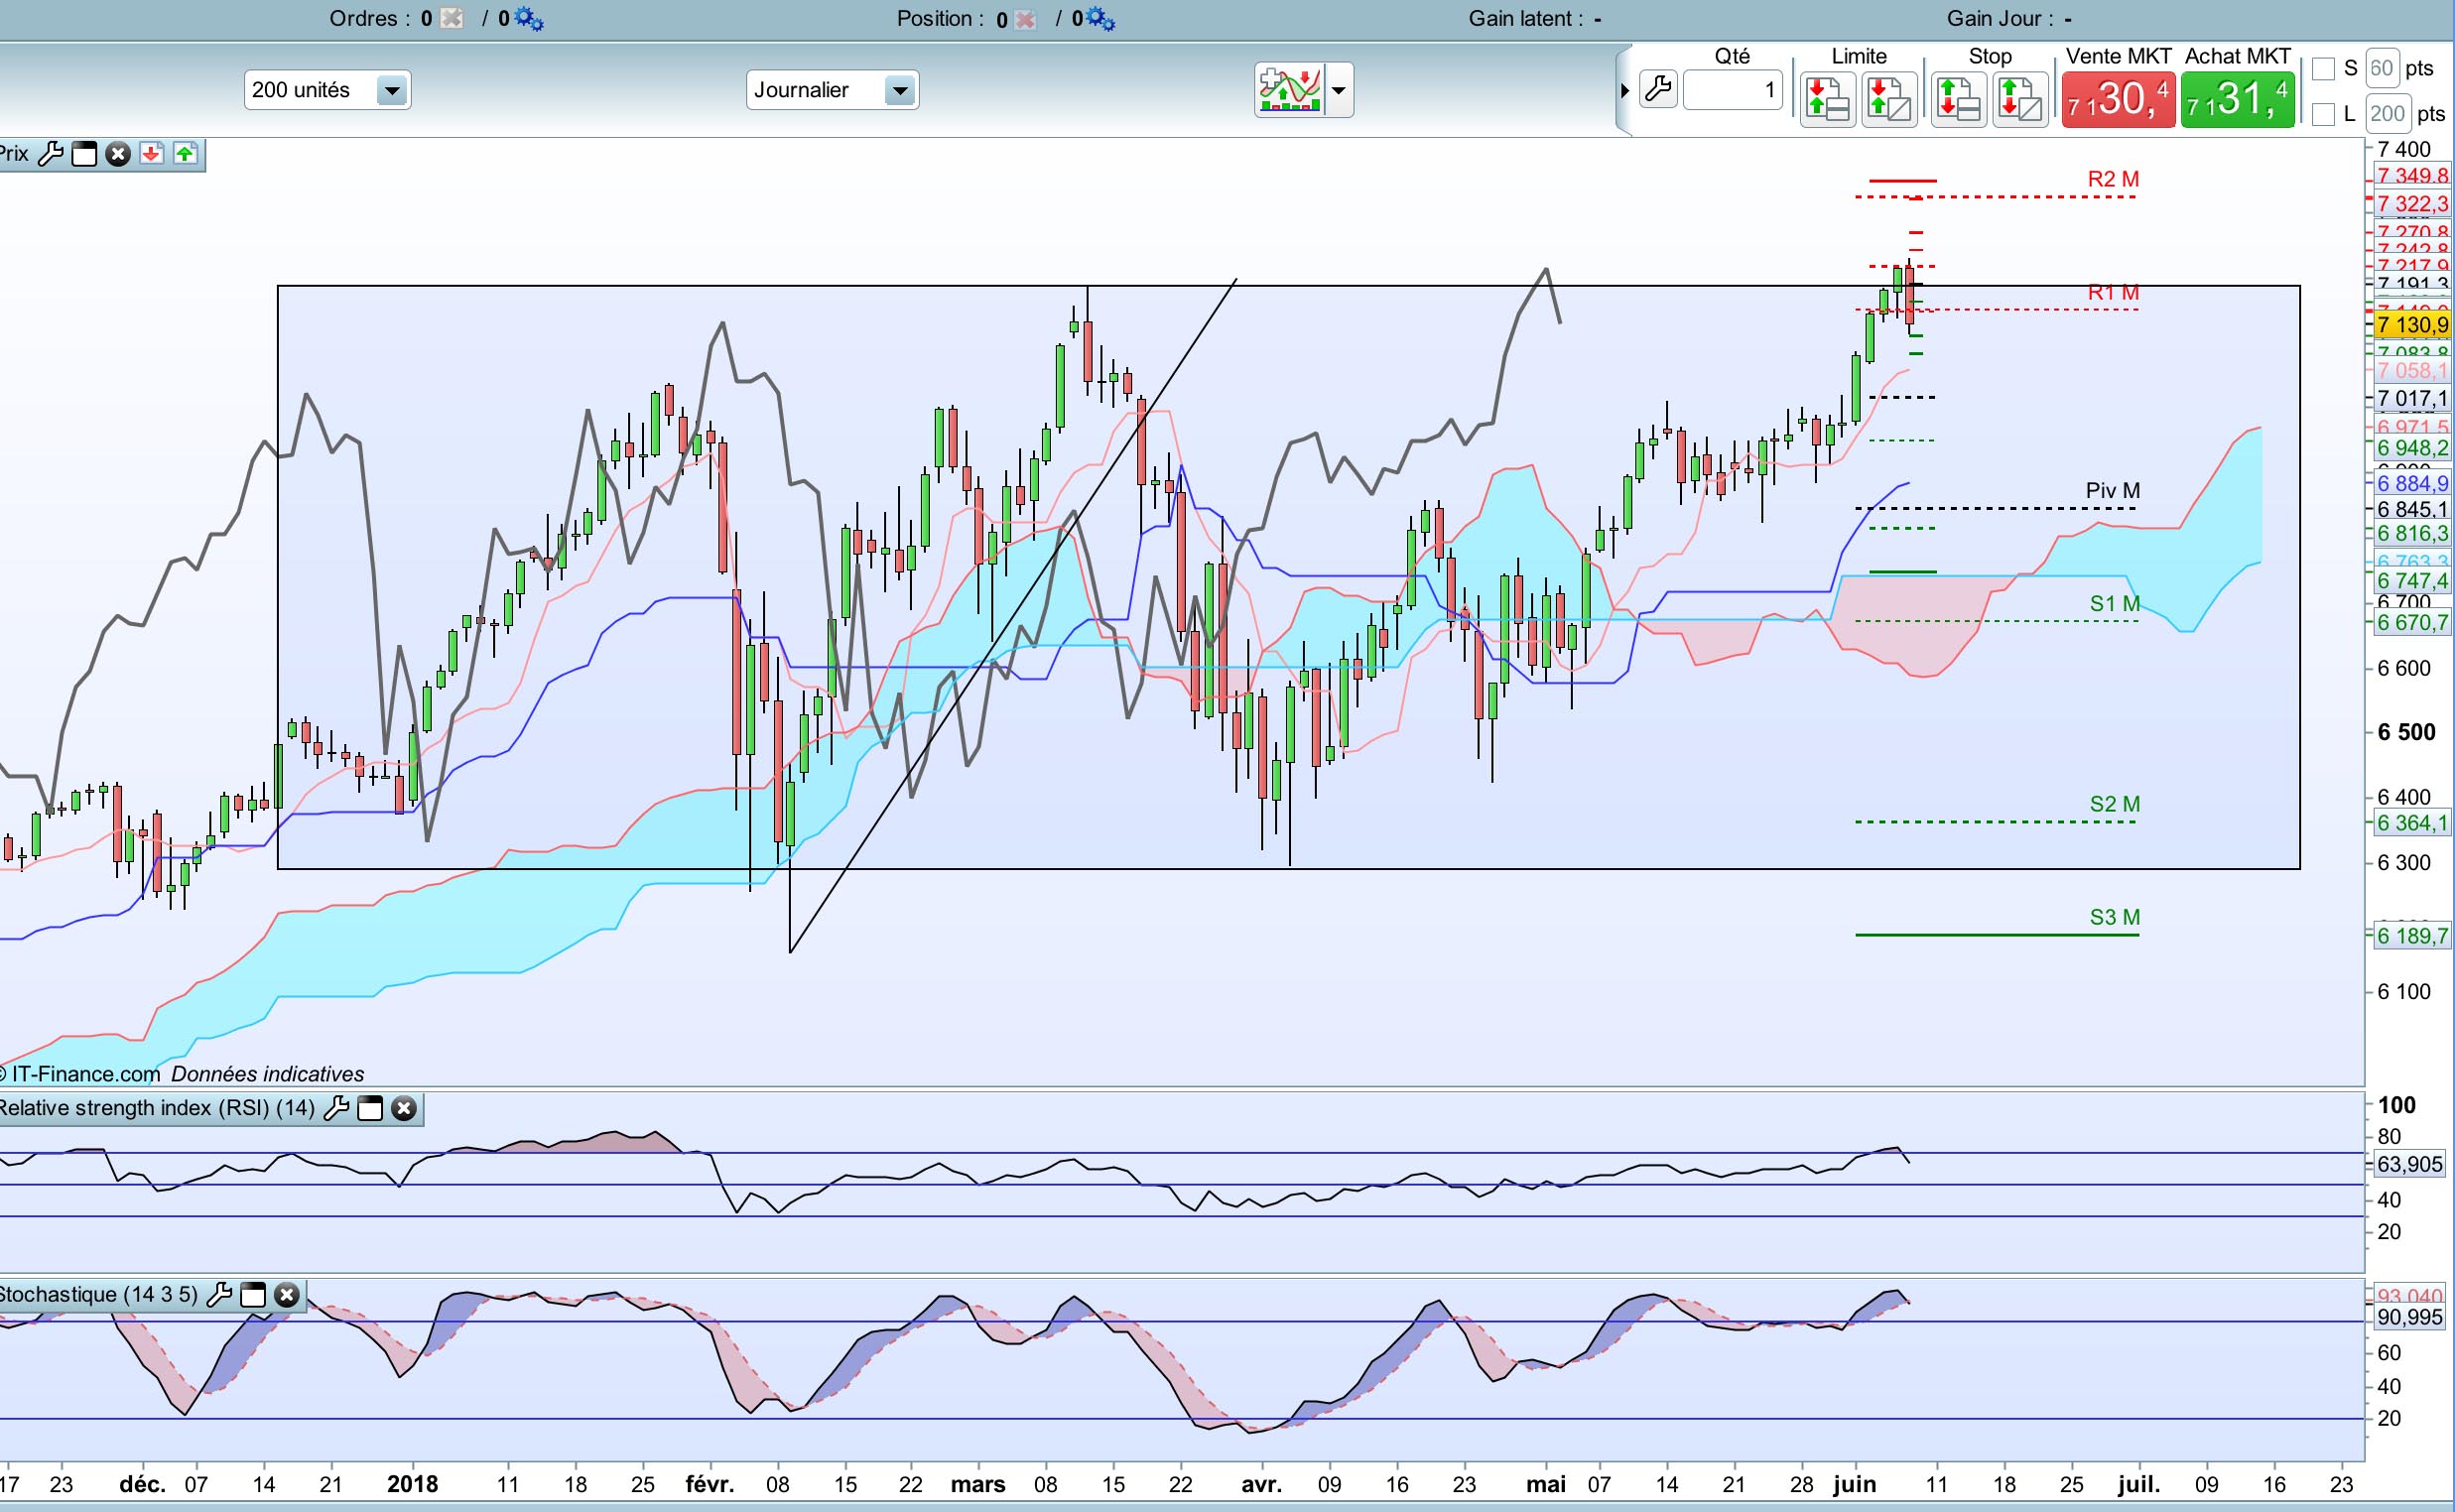Open the order panel wrench settings

click(1658, 90)
